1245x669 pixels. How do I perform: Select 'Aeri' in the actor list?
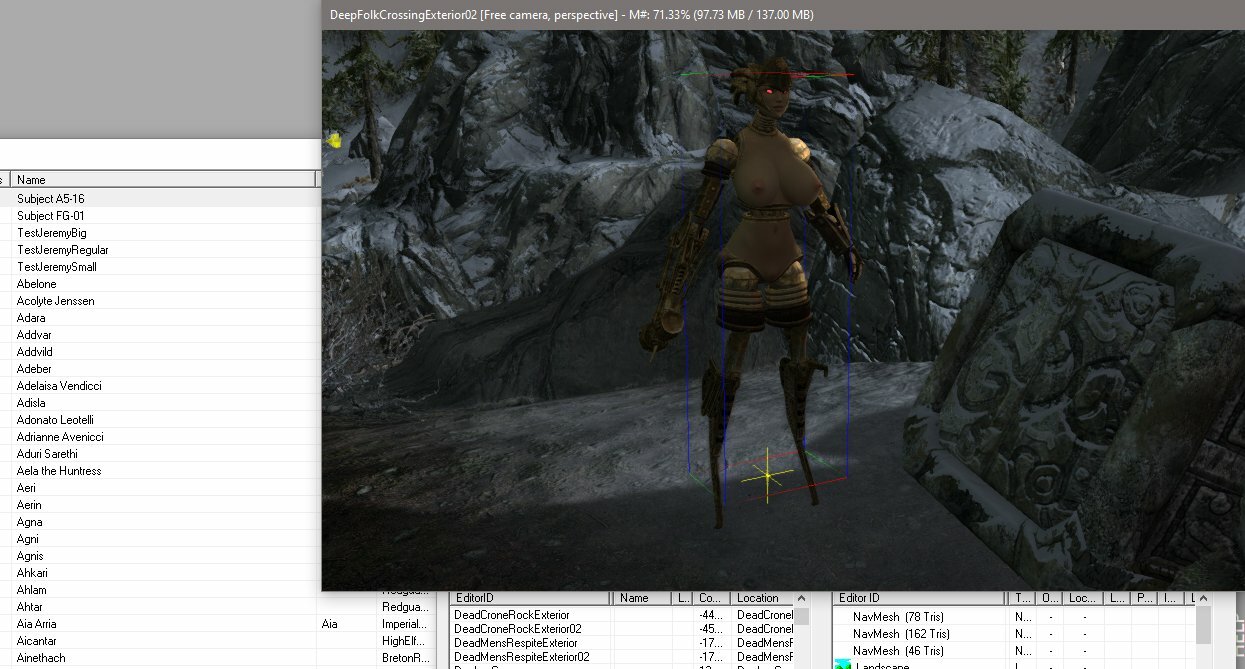(26, 488)
